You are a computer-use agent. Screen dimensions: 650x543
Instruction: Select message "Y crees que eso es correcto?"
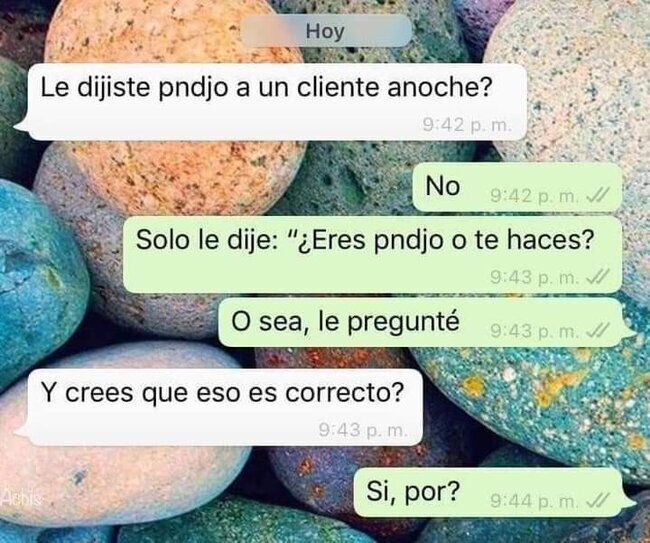coord(218,407)
